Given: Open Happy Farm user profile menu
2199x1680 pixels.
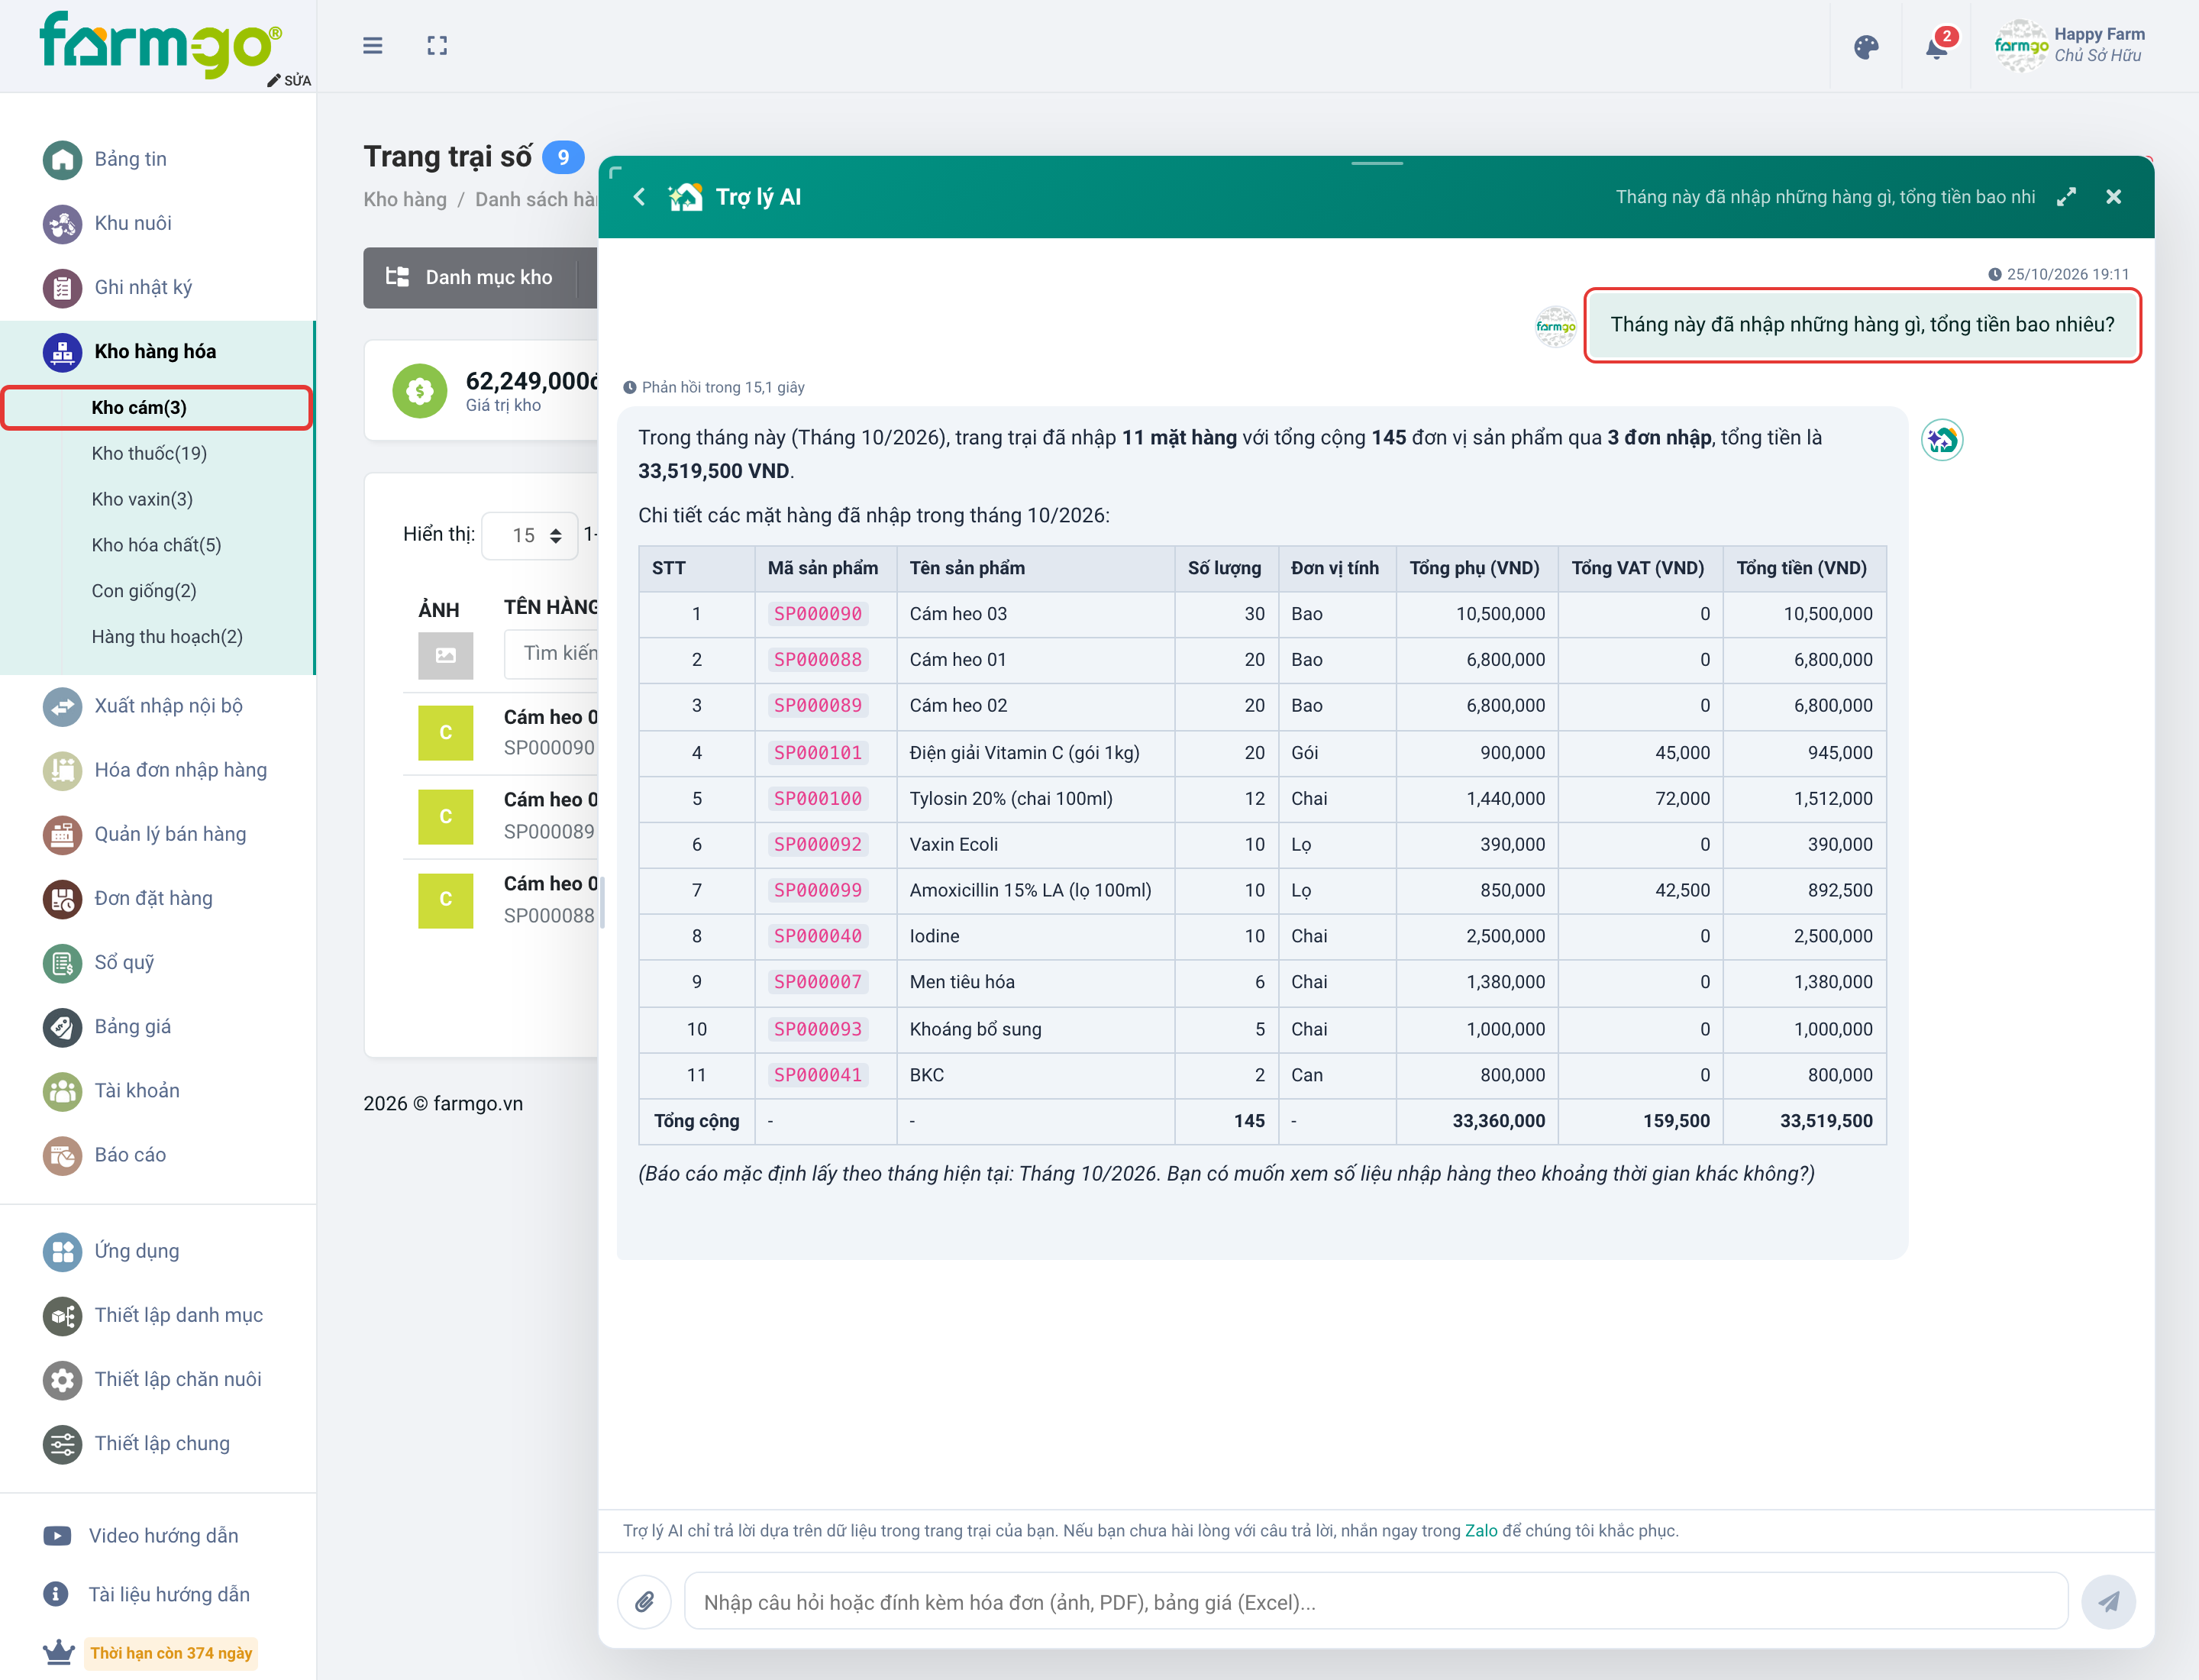Looking at the screenshot, I should point(2069,46).
